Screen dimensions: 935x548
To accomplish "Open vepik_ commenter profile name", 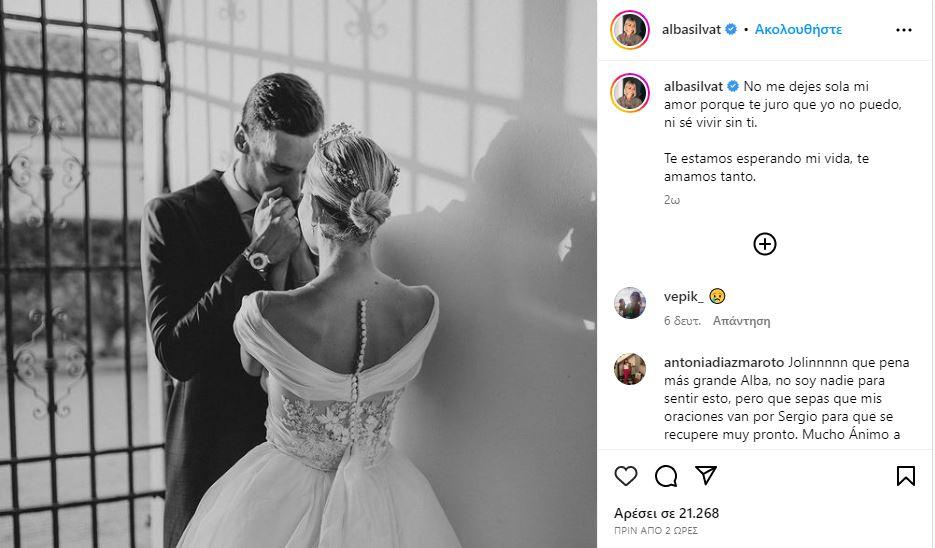I will 684,296.
